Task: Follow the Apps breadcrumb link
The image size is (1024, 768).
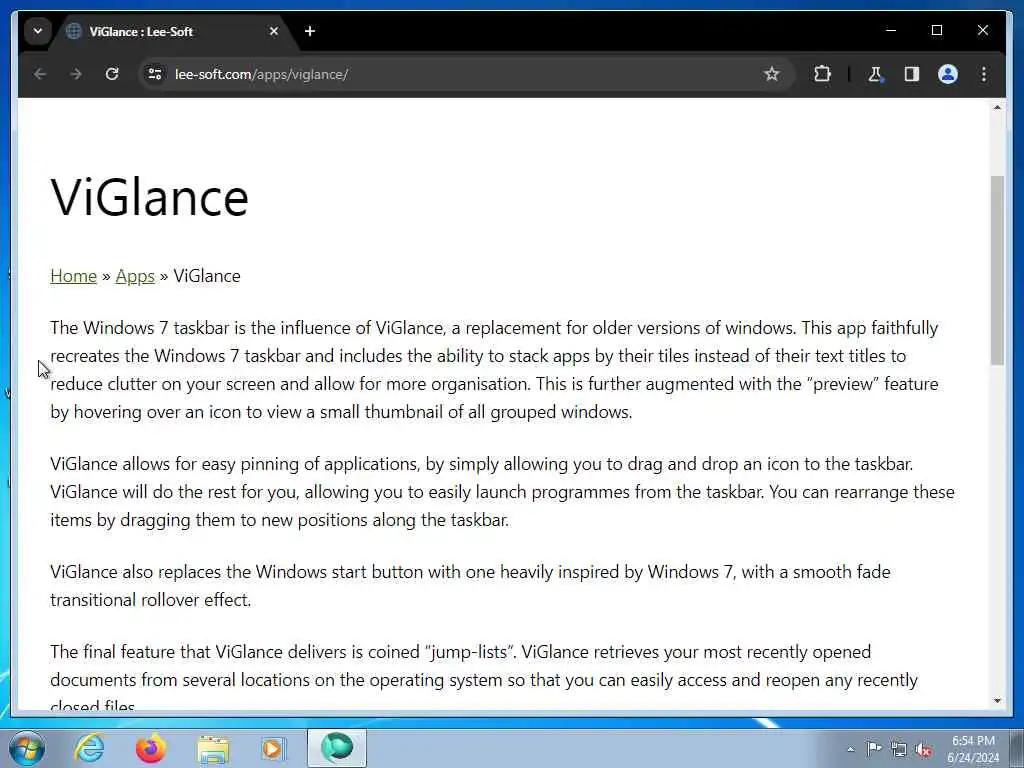Action: 135,276
